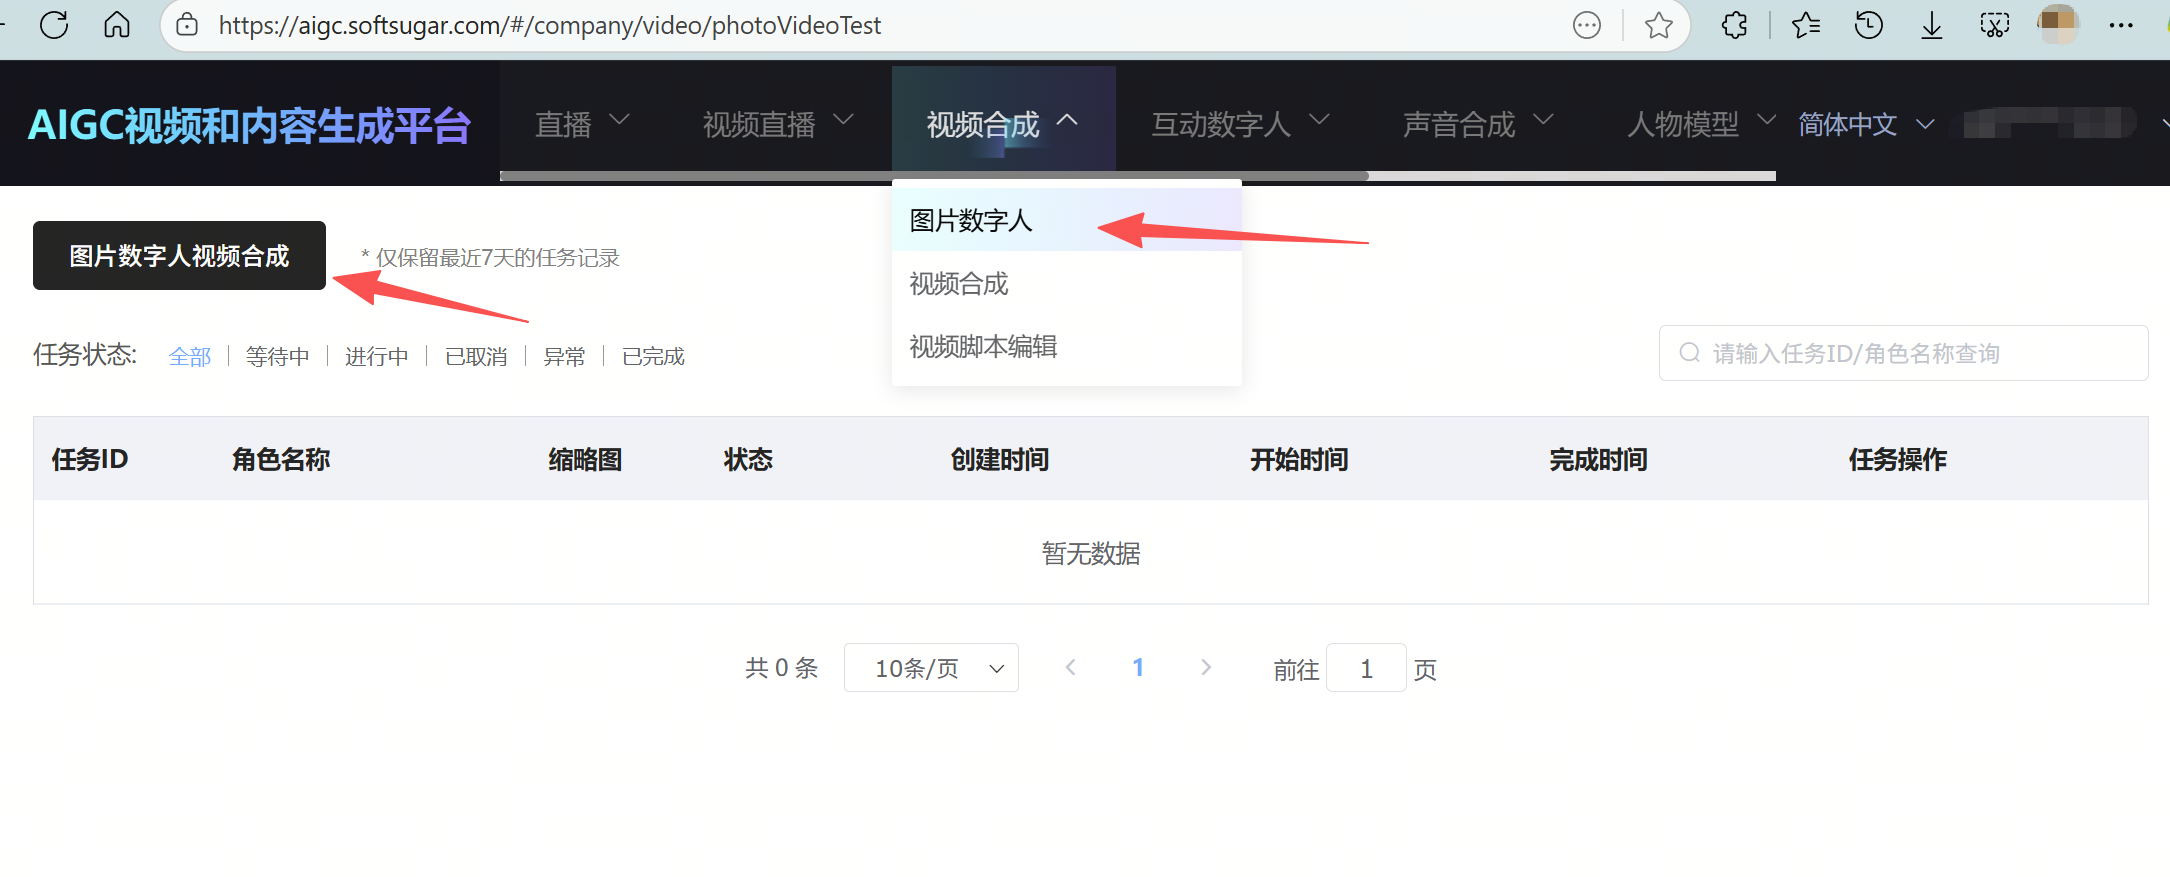2170x877 pixels.
Task: Open the favorites list icon
Action: (1805, 25)
